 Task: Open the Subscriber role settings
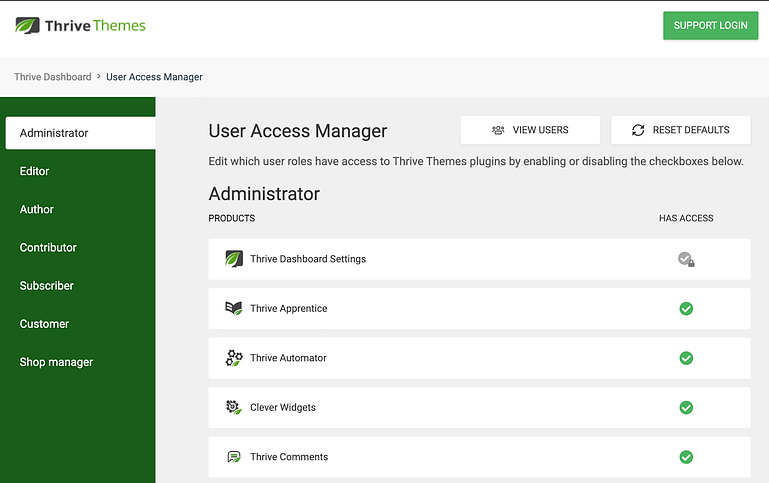47,286
